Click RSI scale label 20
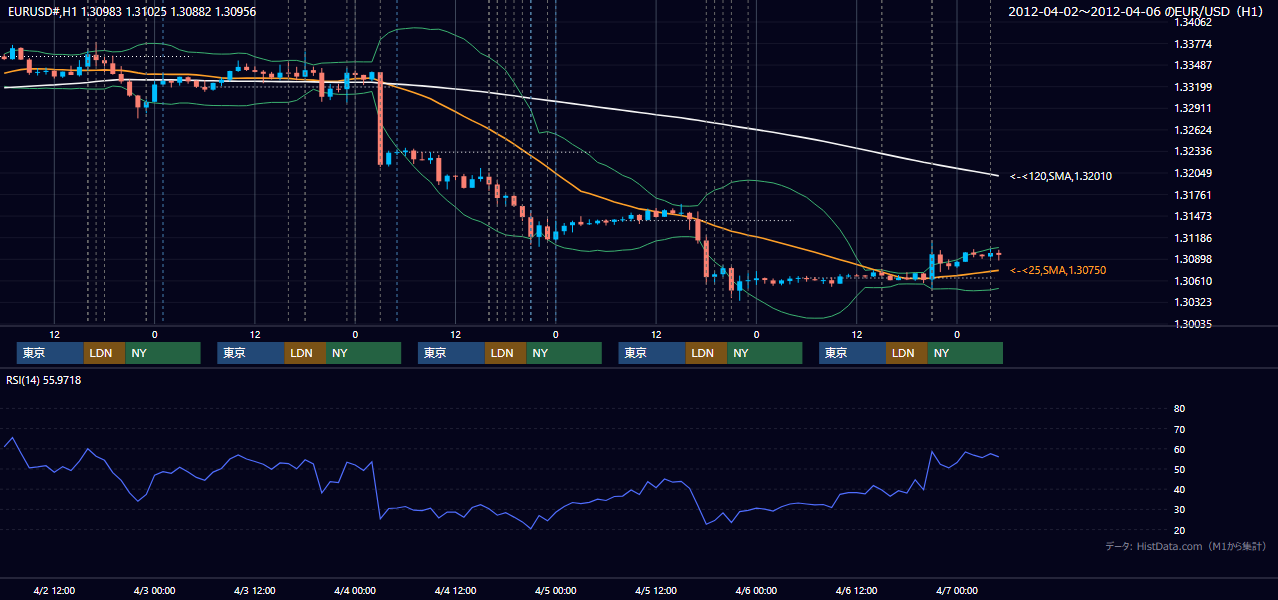The width and height of the screenshot is (1278, 600). pos(1179,530)
